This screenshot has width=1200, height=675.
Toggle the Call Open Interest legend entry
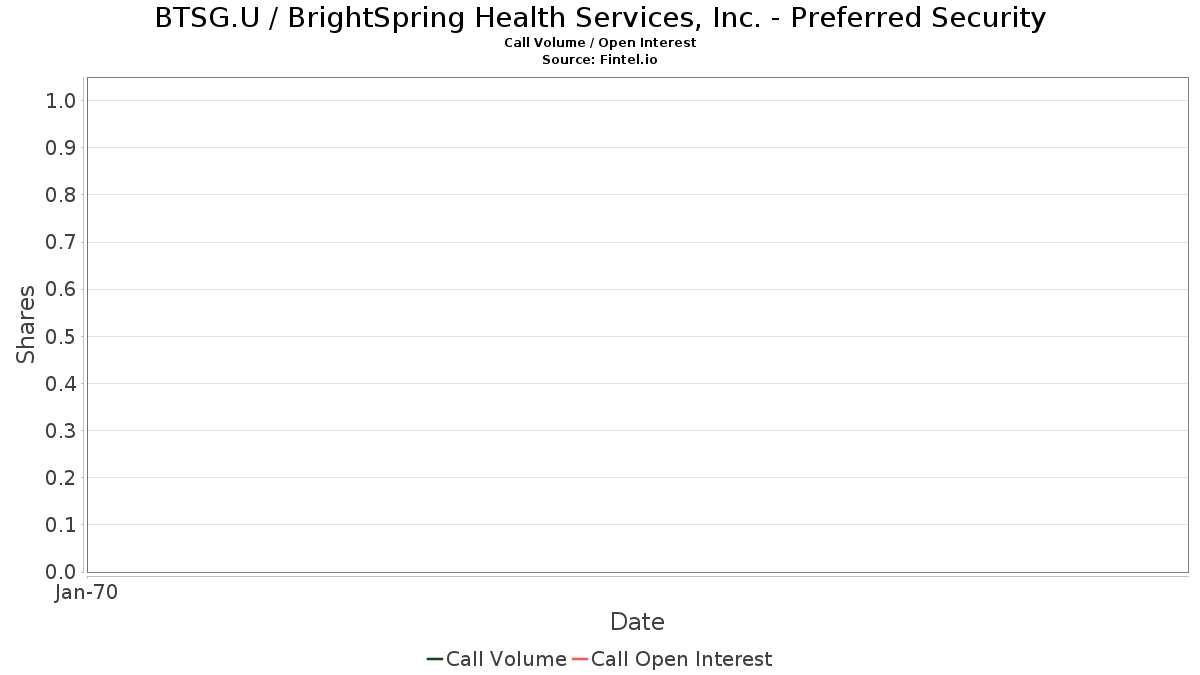pyautogui.click(x=672, y=659)
